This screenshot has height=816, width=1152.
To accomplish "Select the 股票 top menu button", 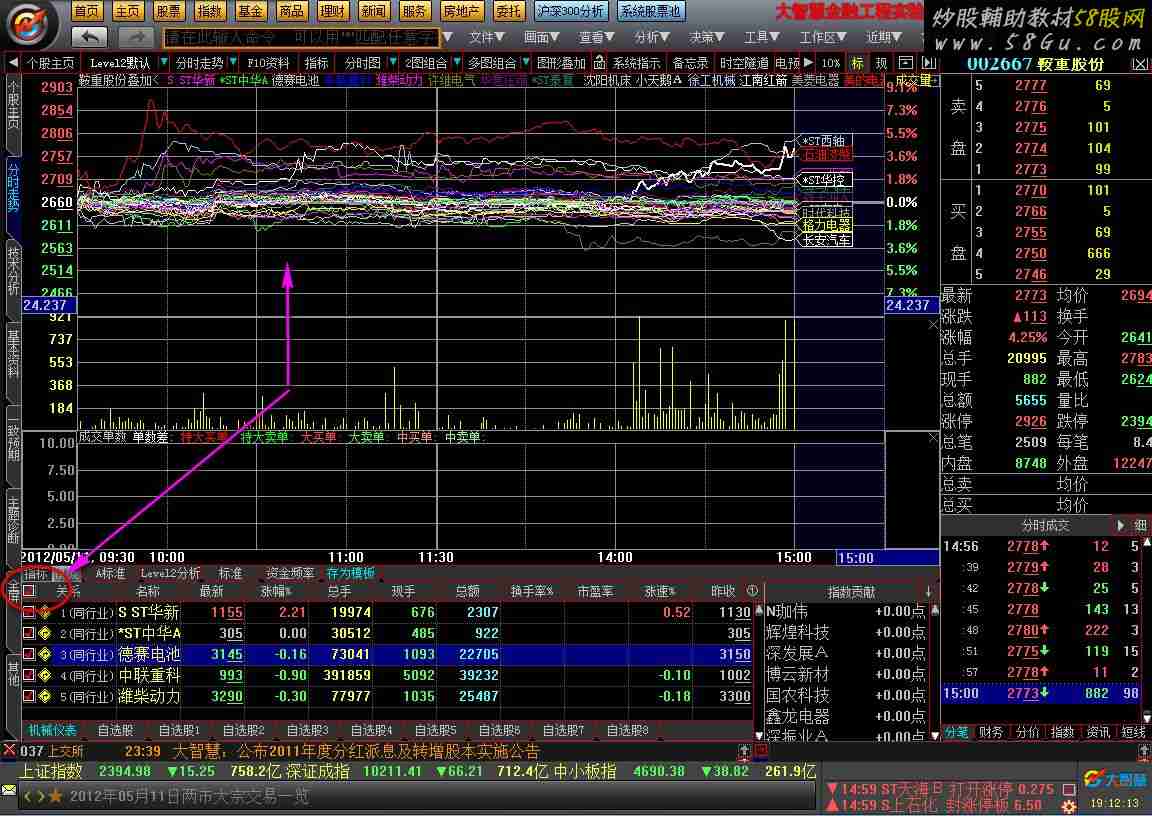I will tap(168, 11).
